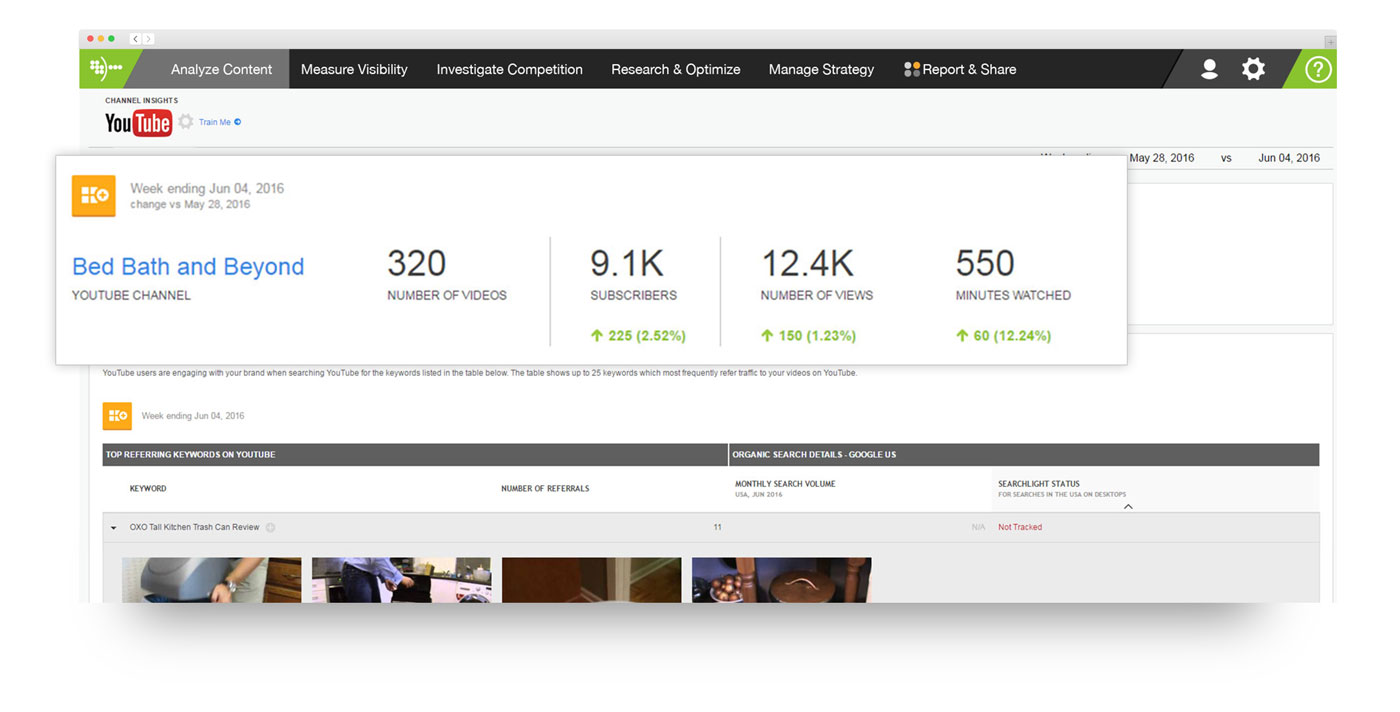Collapse the OXO Tall Kitchen Trash Can row
1400x712 pixels.
[113, 528]
